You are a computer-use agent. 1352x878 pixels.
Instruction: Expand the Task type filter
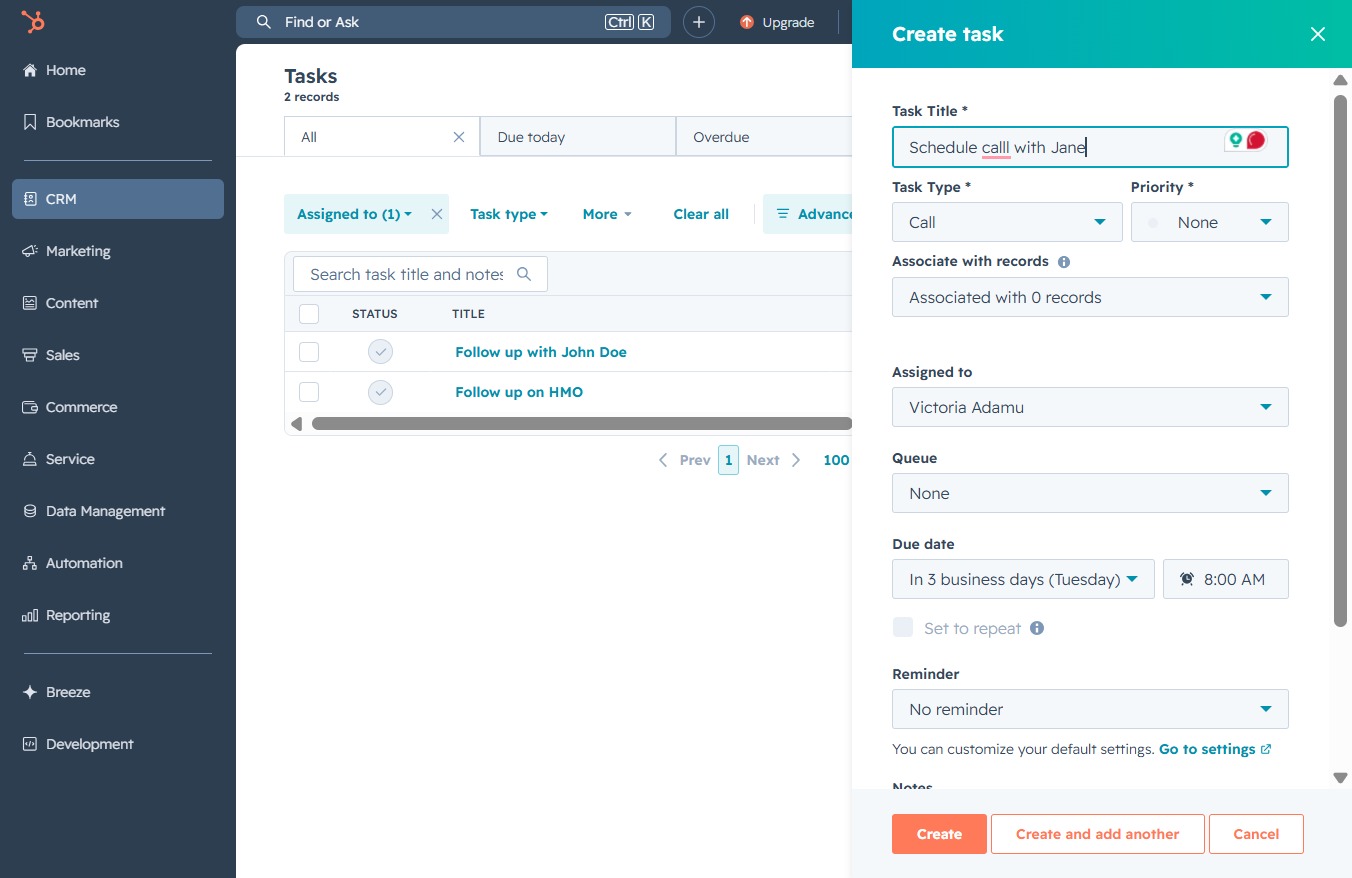click(508, 214)
